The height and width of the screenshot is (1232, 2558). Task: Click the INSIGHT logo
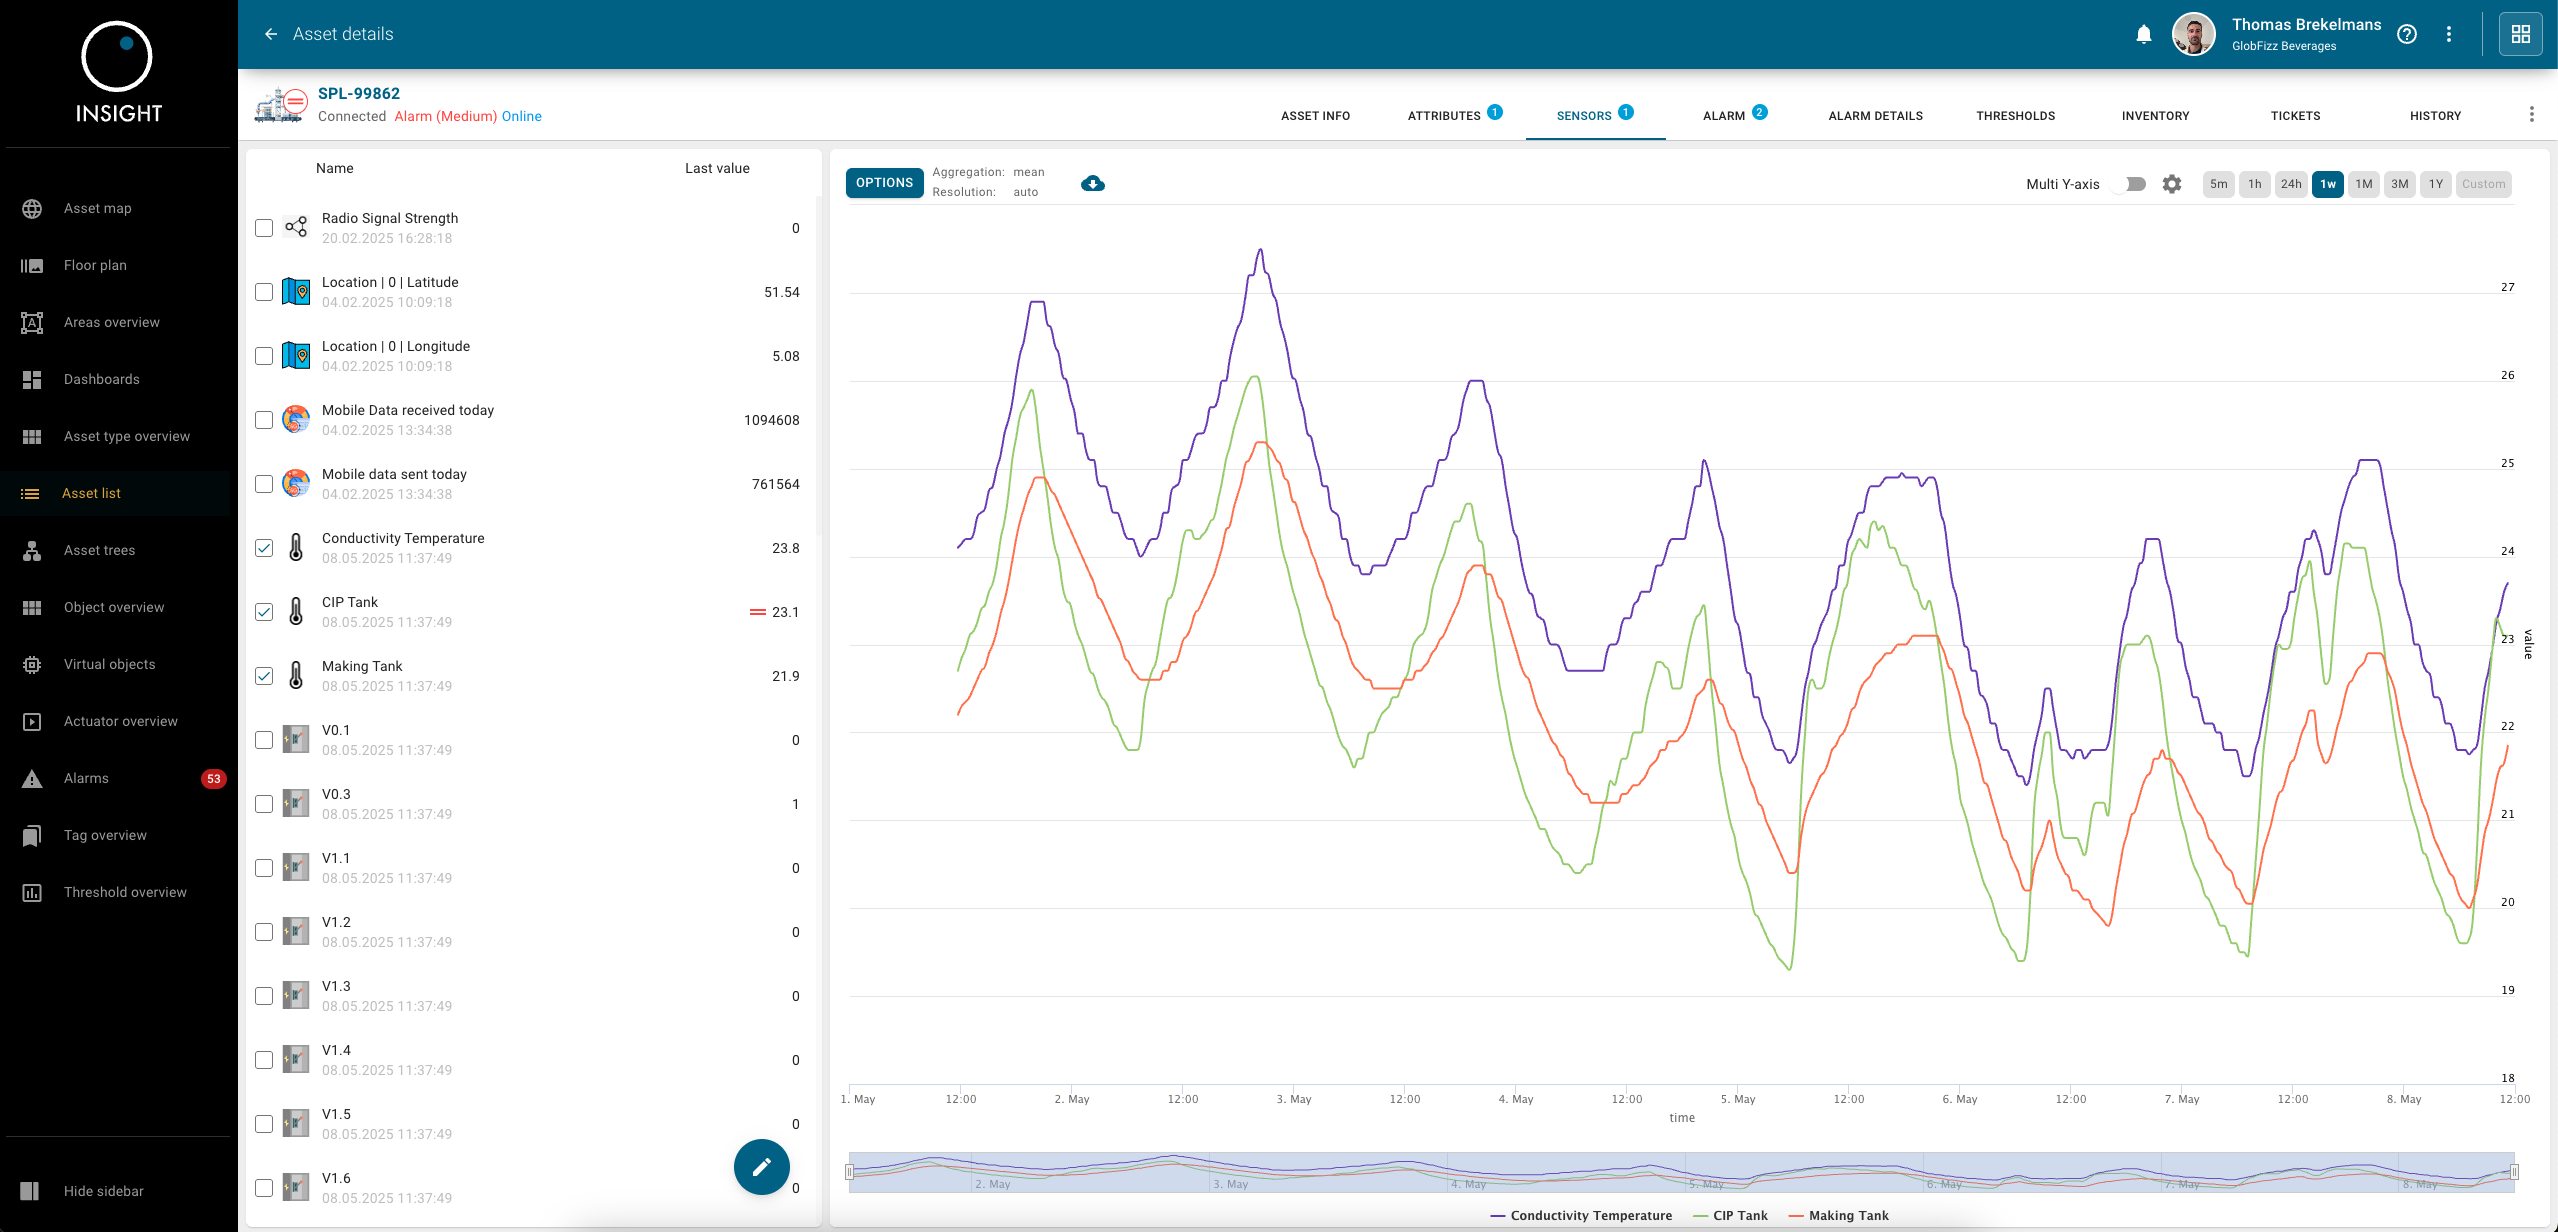pyautogui.click(x=118, y=72)
